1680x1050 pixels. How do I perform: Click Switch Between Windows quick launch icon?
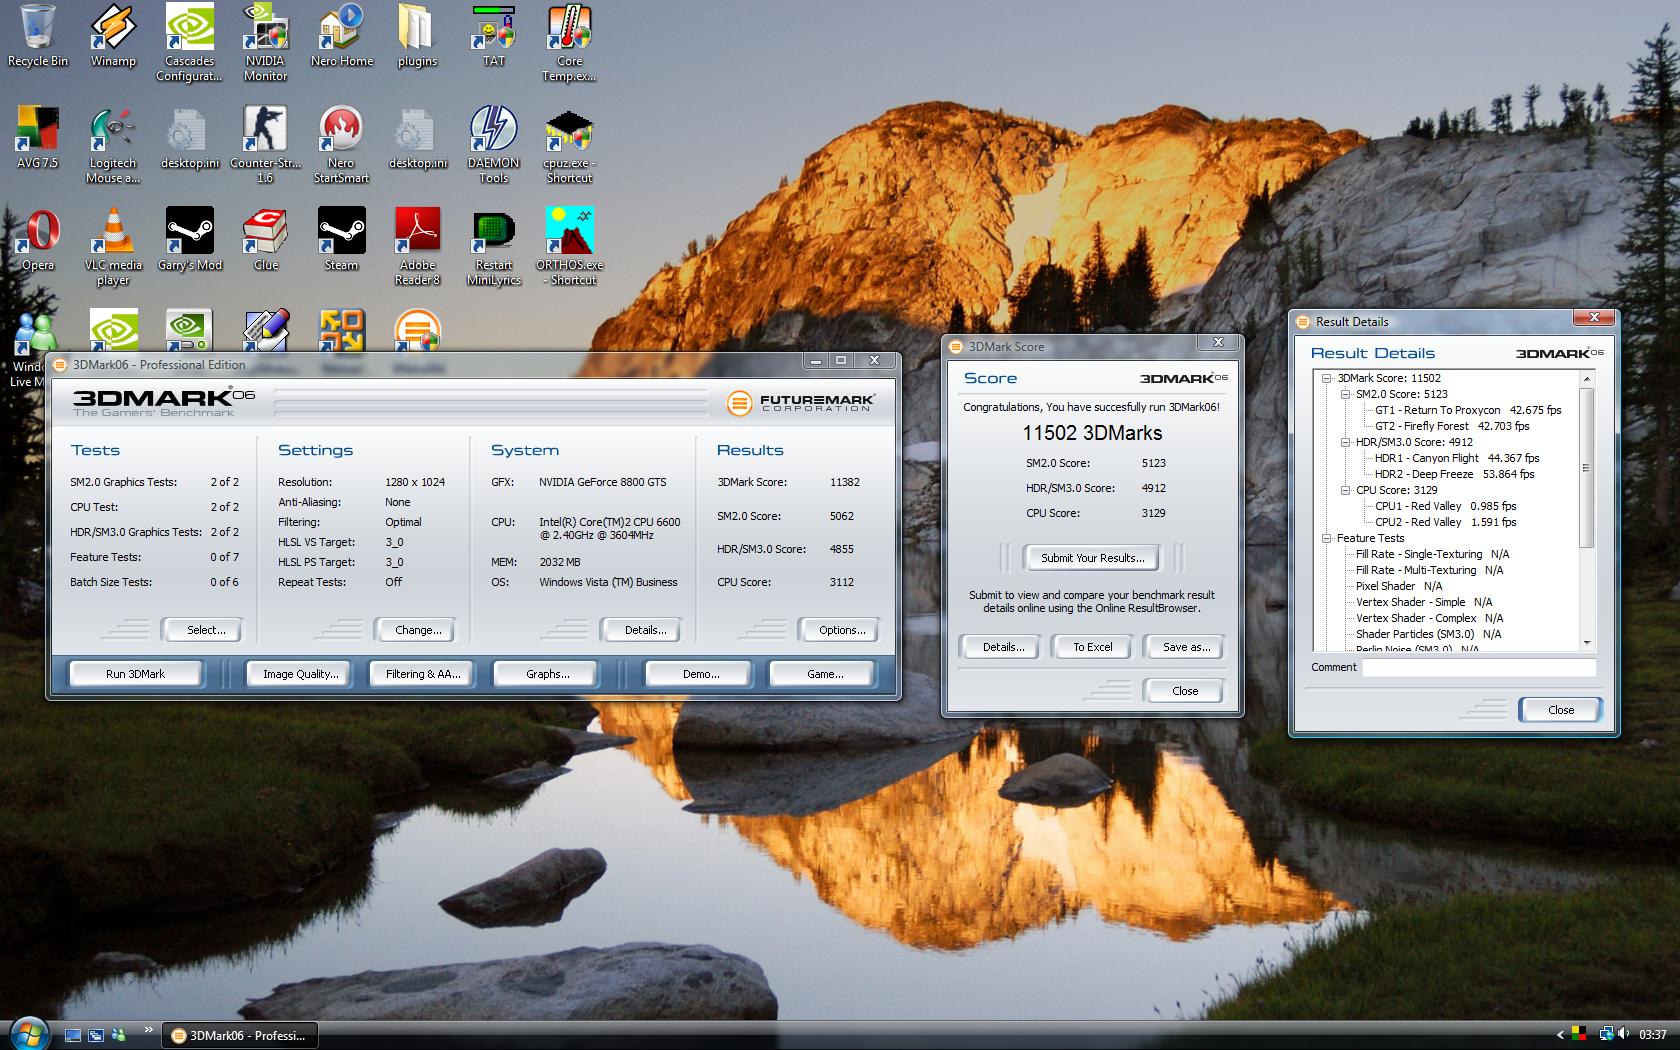(96, 1035)
